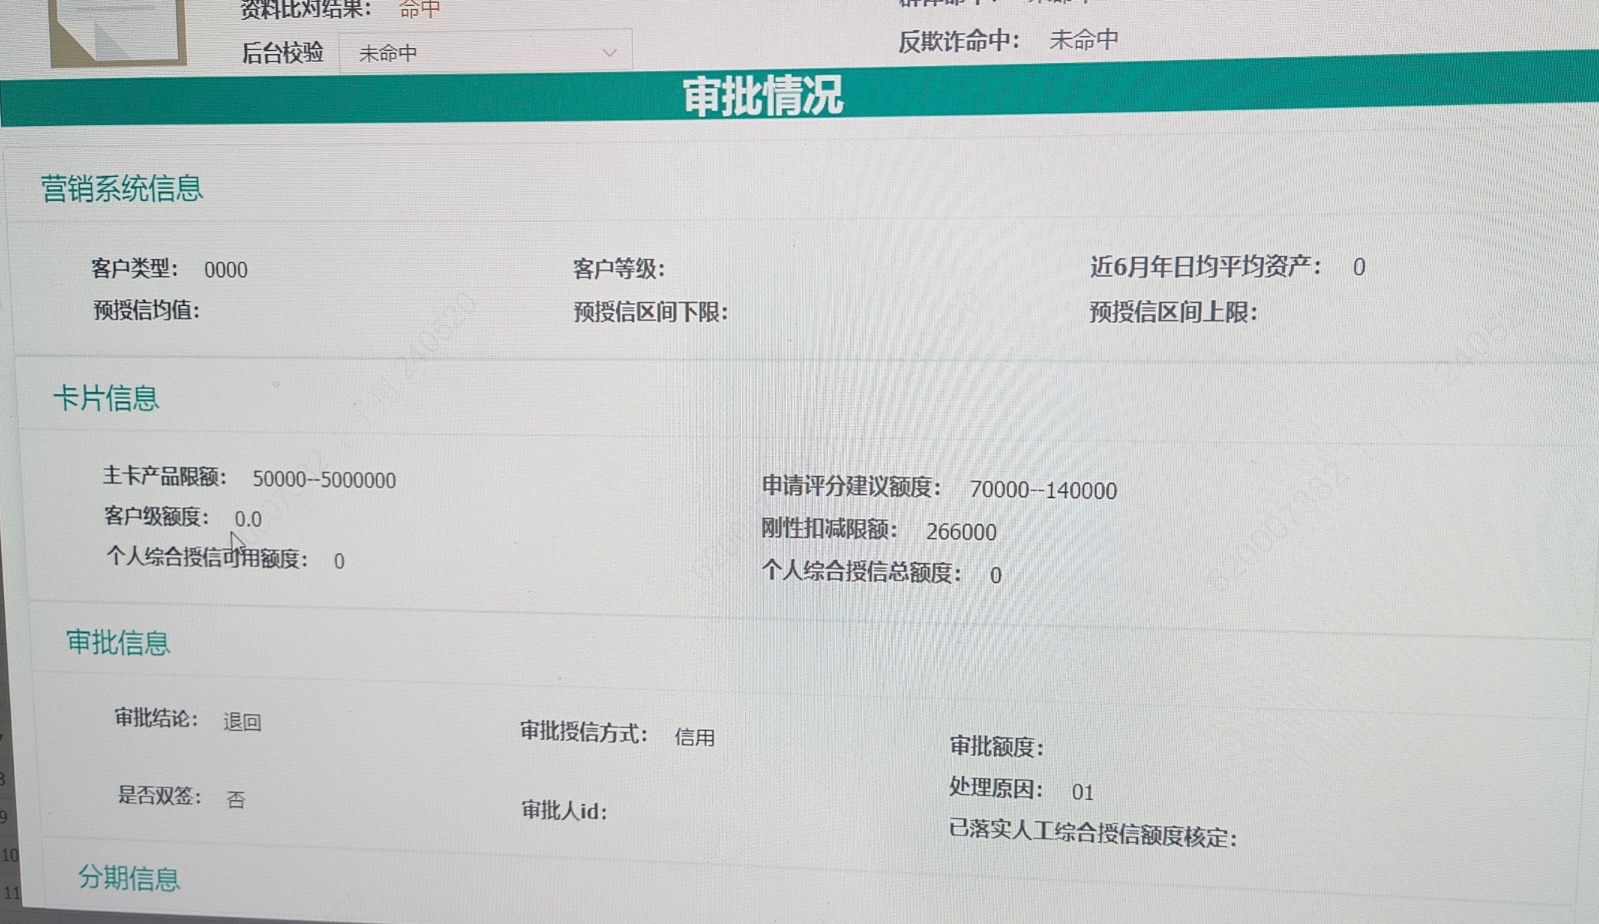Click the 卡片信息 section heading
This screenshot has width=1599, height=924.
pyautogui.click(x=105, y=398)
